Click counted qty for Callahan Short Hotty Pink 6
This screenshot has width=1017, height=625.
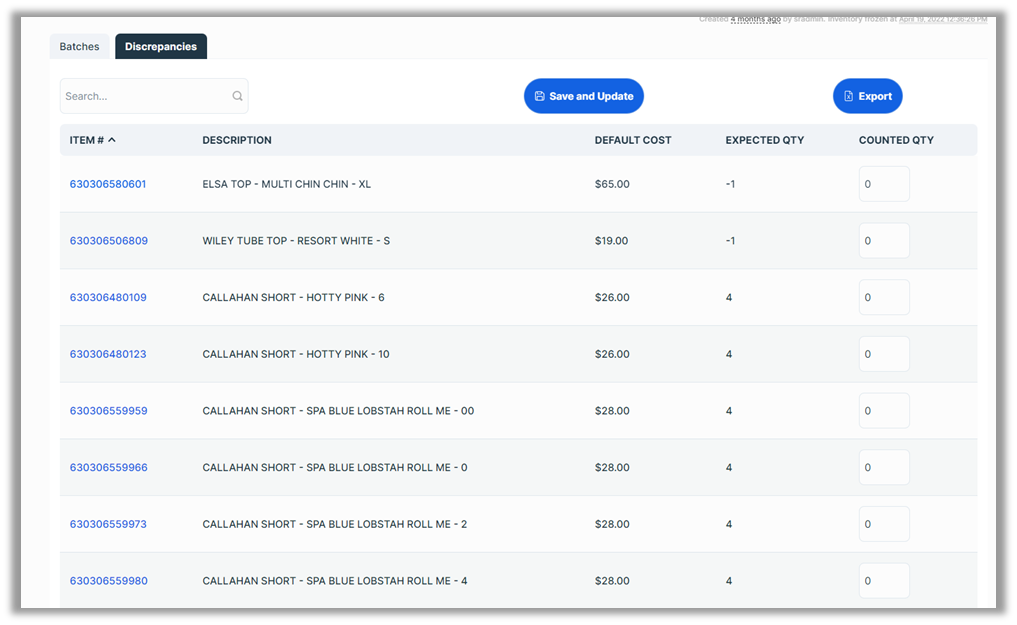coord(883,298)
